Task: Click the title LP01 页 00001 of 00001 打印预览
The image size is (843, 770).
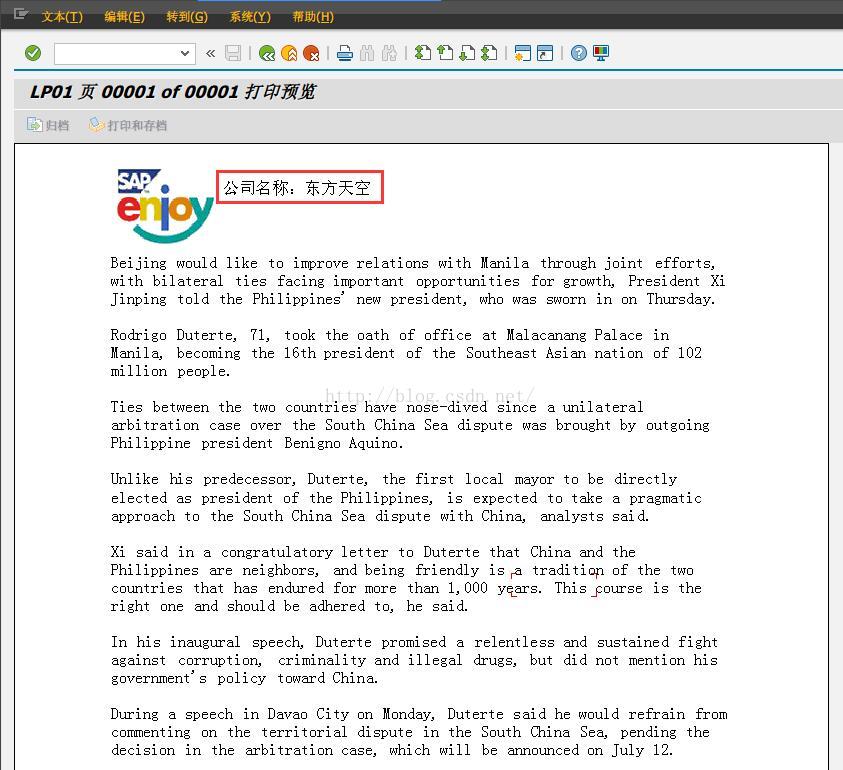Action: (x=173, y=92)
